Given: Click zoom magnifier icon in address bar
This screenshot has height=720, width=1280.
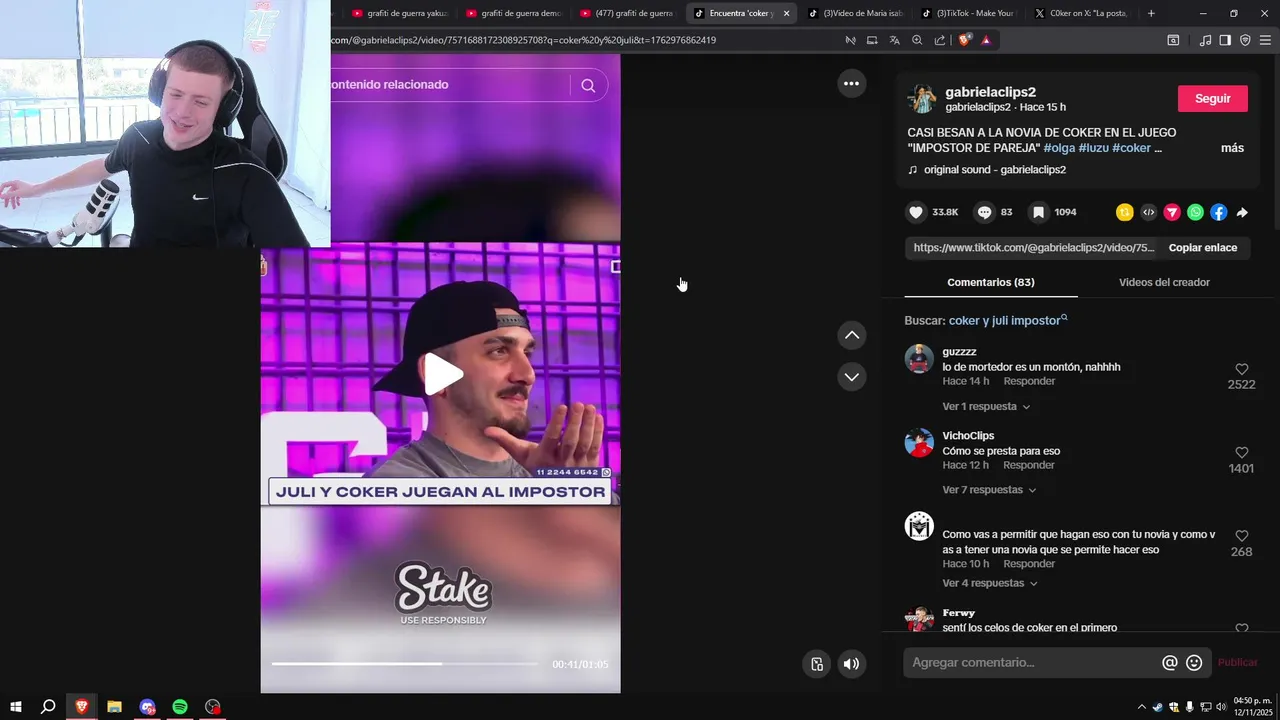Looking at the screenshot, I should tap(917, 40).
